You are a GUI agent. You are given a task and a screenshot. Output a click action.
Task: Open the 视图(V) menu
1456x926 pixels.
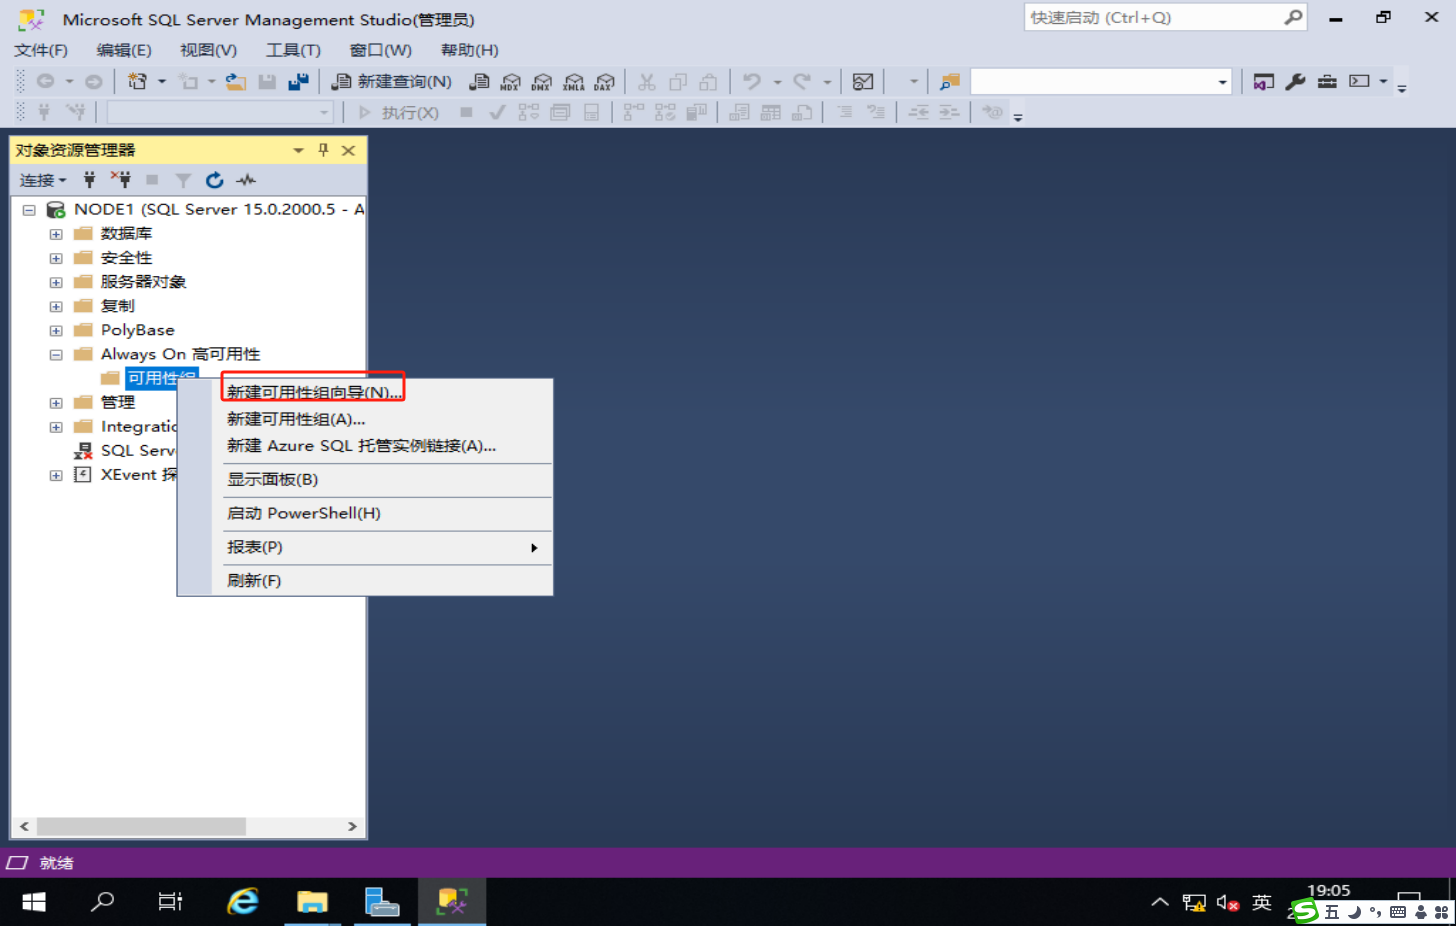click(x=208, y=50)
